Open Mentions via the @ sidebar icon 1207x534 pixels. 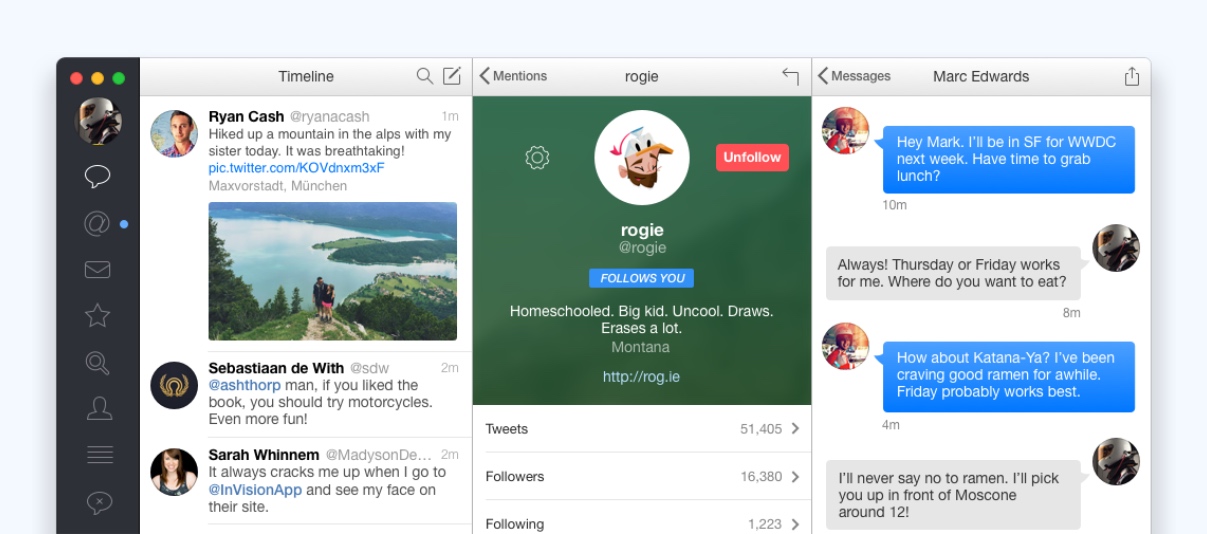[97, 224]
